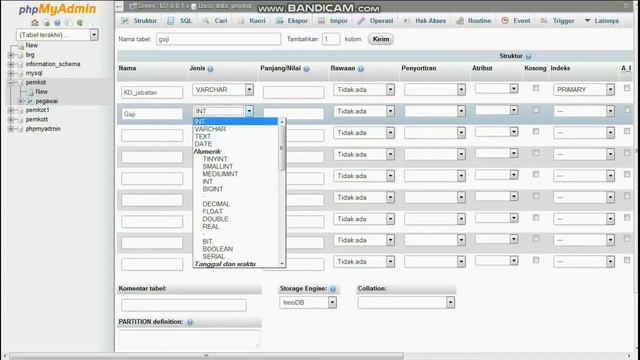Open help icon beside Storage Engine
The width and height of the screenshot is (640, 360).
[x=333, y=289]
